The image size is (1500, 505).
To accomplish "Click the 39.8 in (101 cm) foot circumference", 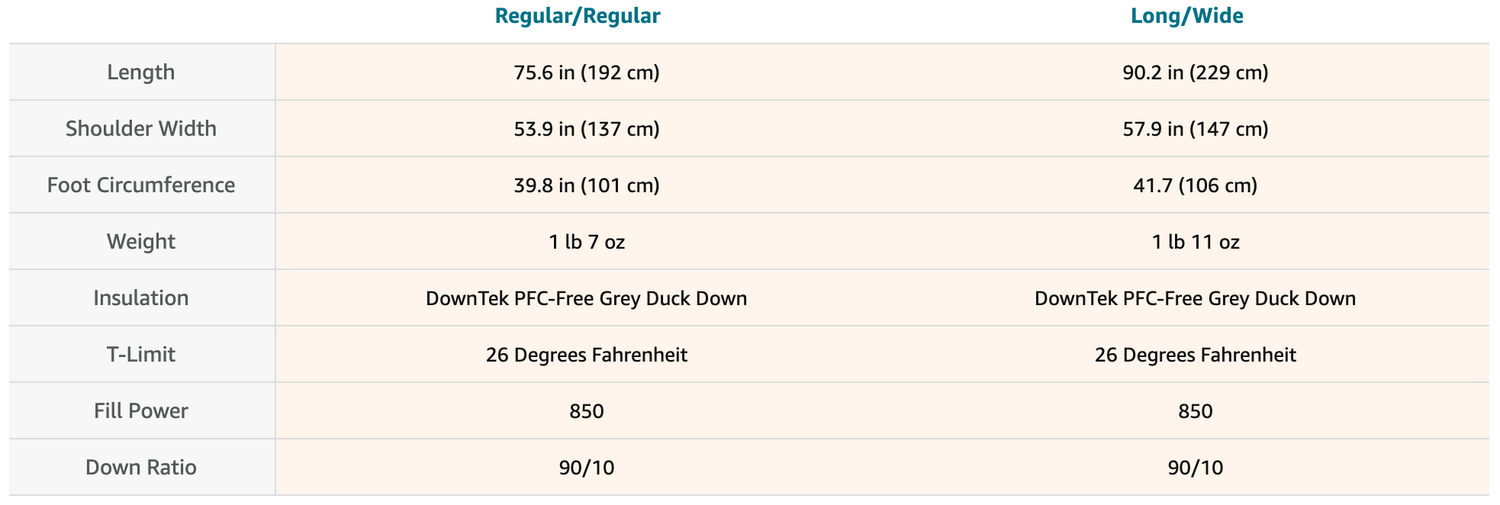I will 586,186.
